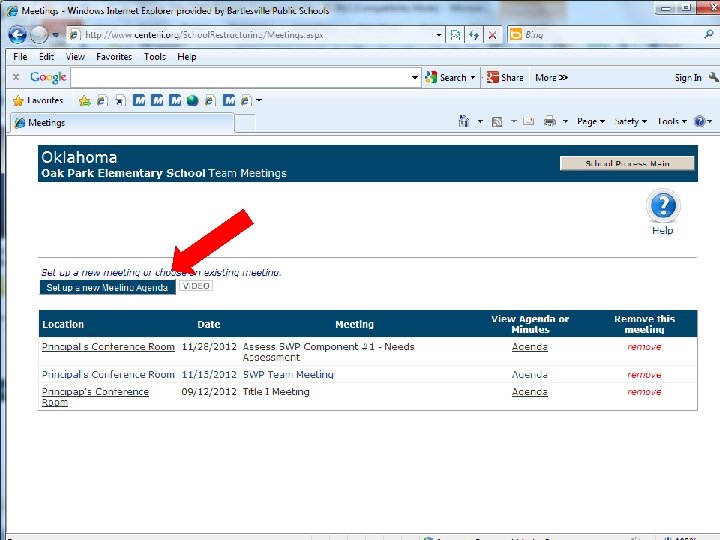Open Agenda for Assess SWP Component #1 meeting
The image size is (720, 540).
click(529, 347)
